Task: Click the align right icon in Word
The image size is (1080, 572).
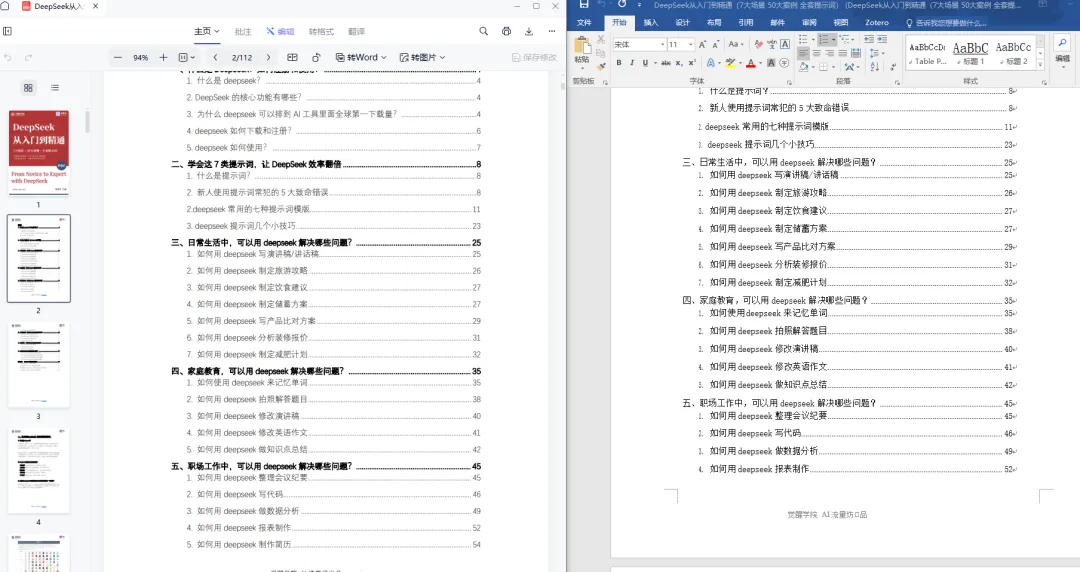Action: click(x=829, y=53)
